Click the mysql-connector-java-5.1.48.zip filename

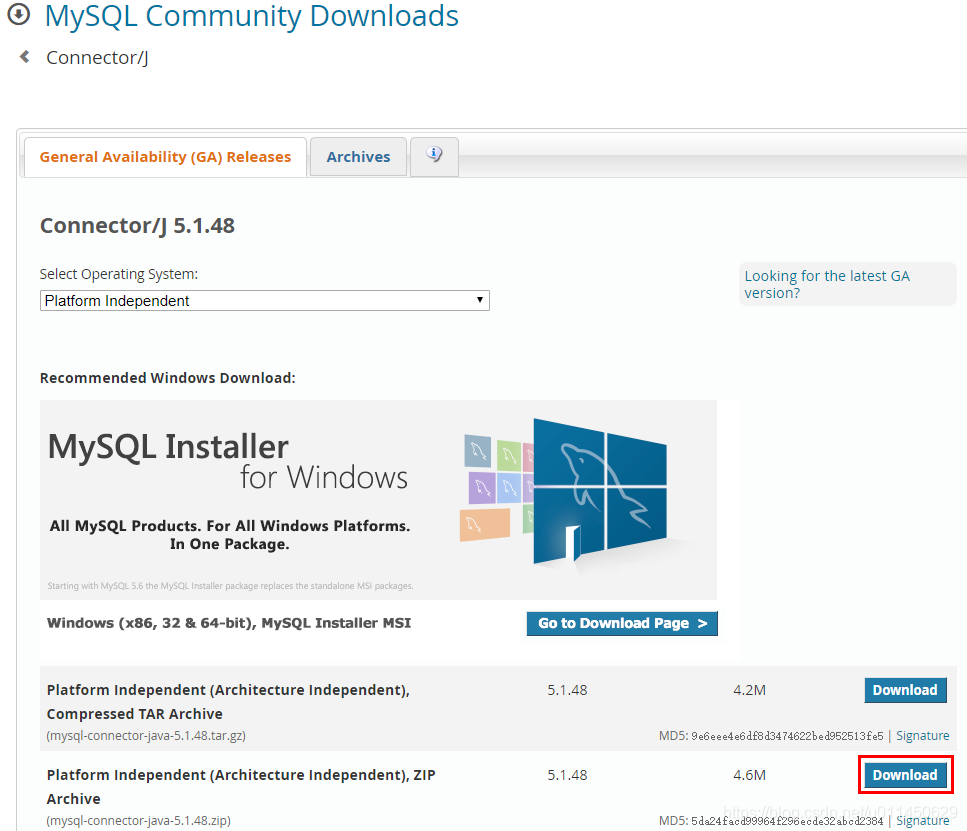[139, 821]
